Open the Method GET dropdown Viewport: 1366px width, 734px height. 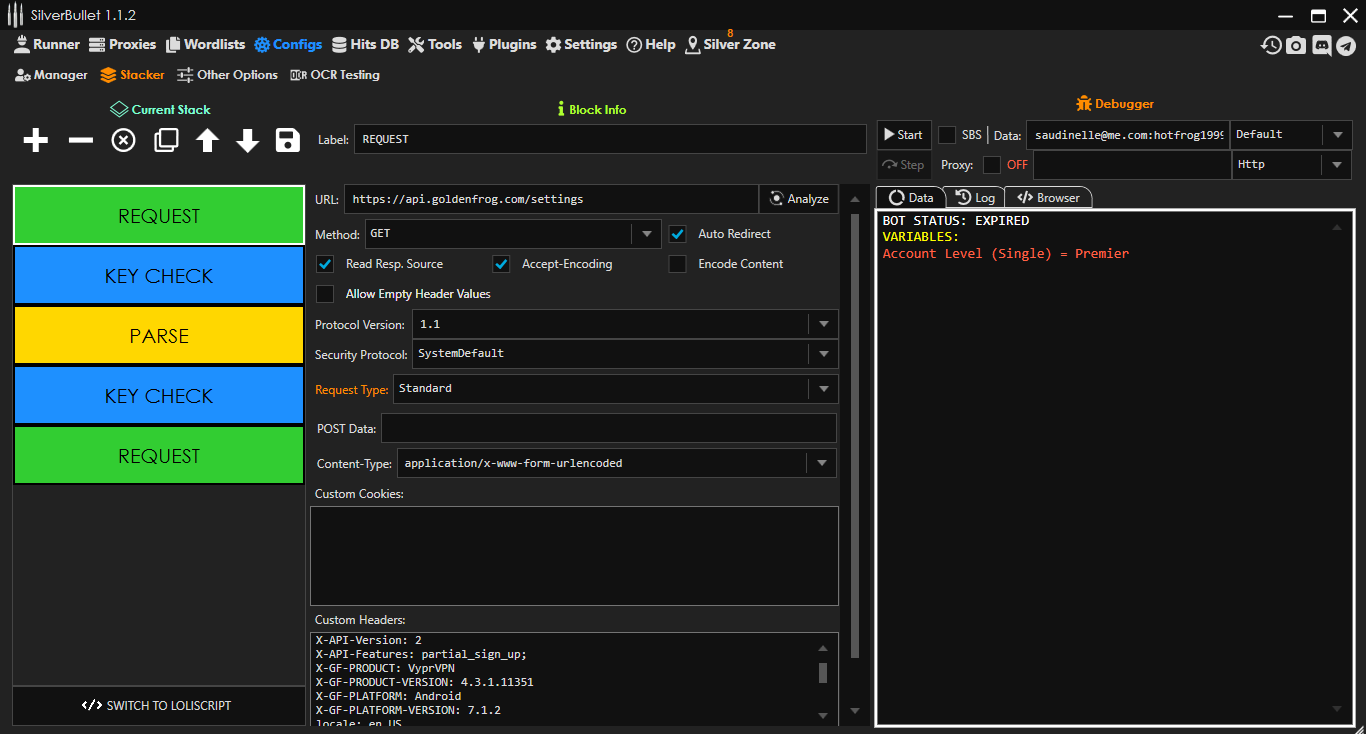pyautogui.click(x=513, y=234)
